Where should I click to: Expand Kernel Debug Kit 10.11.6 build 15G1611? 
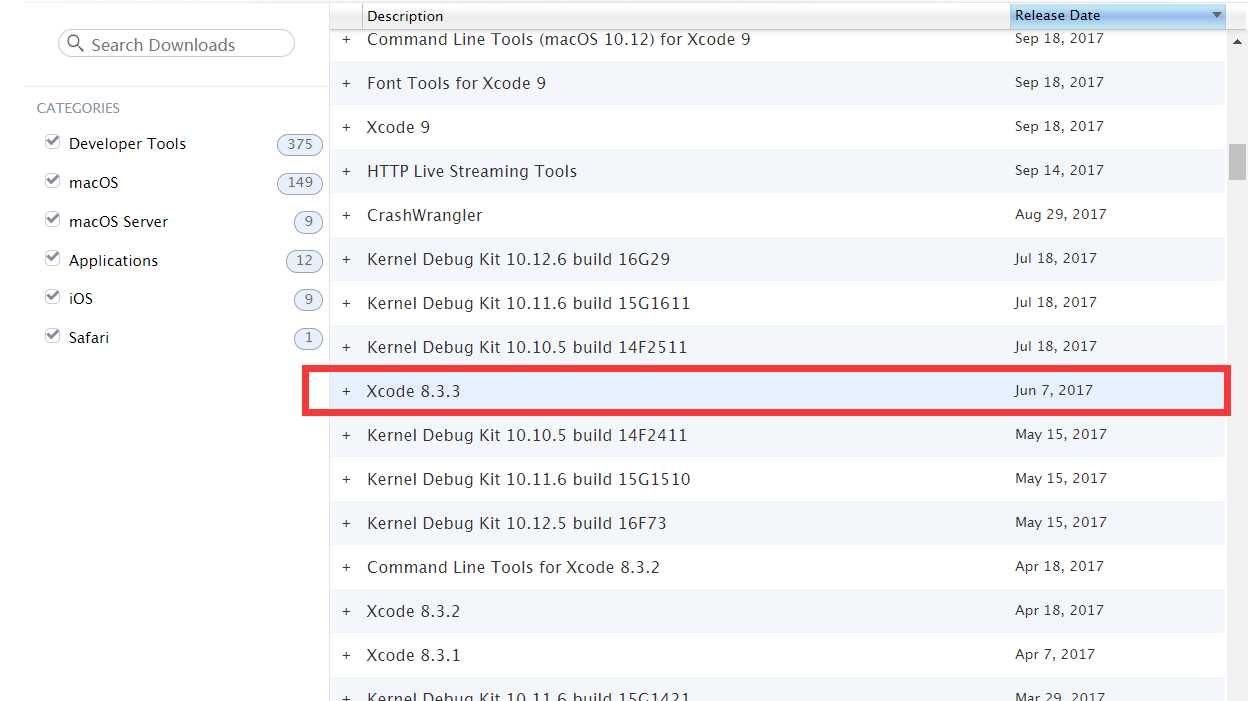pyautogui.click(x=346, y=303)
